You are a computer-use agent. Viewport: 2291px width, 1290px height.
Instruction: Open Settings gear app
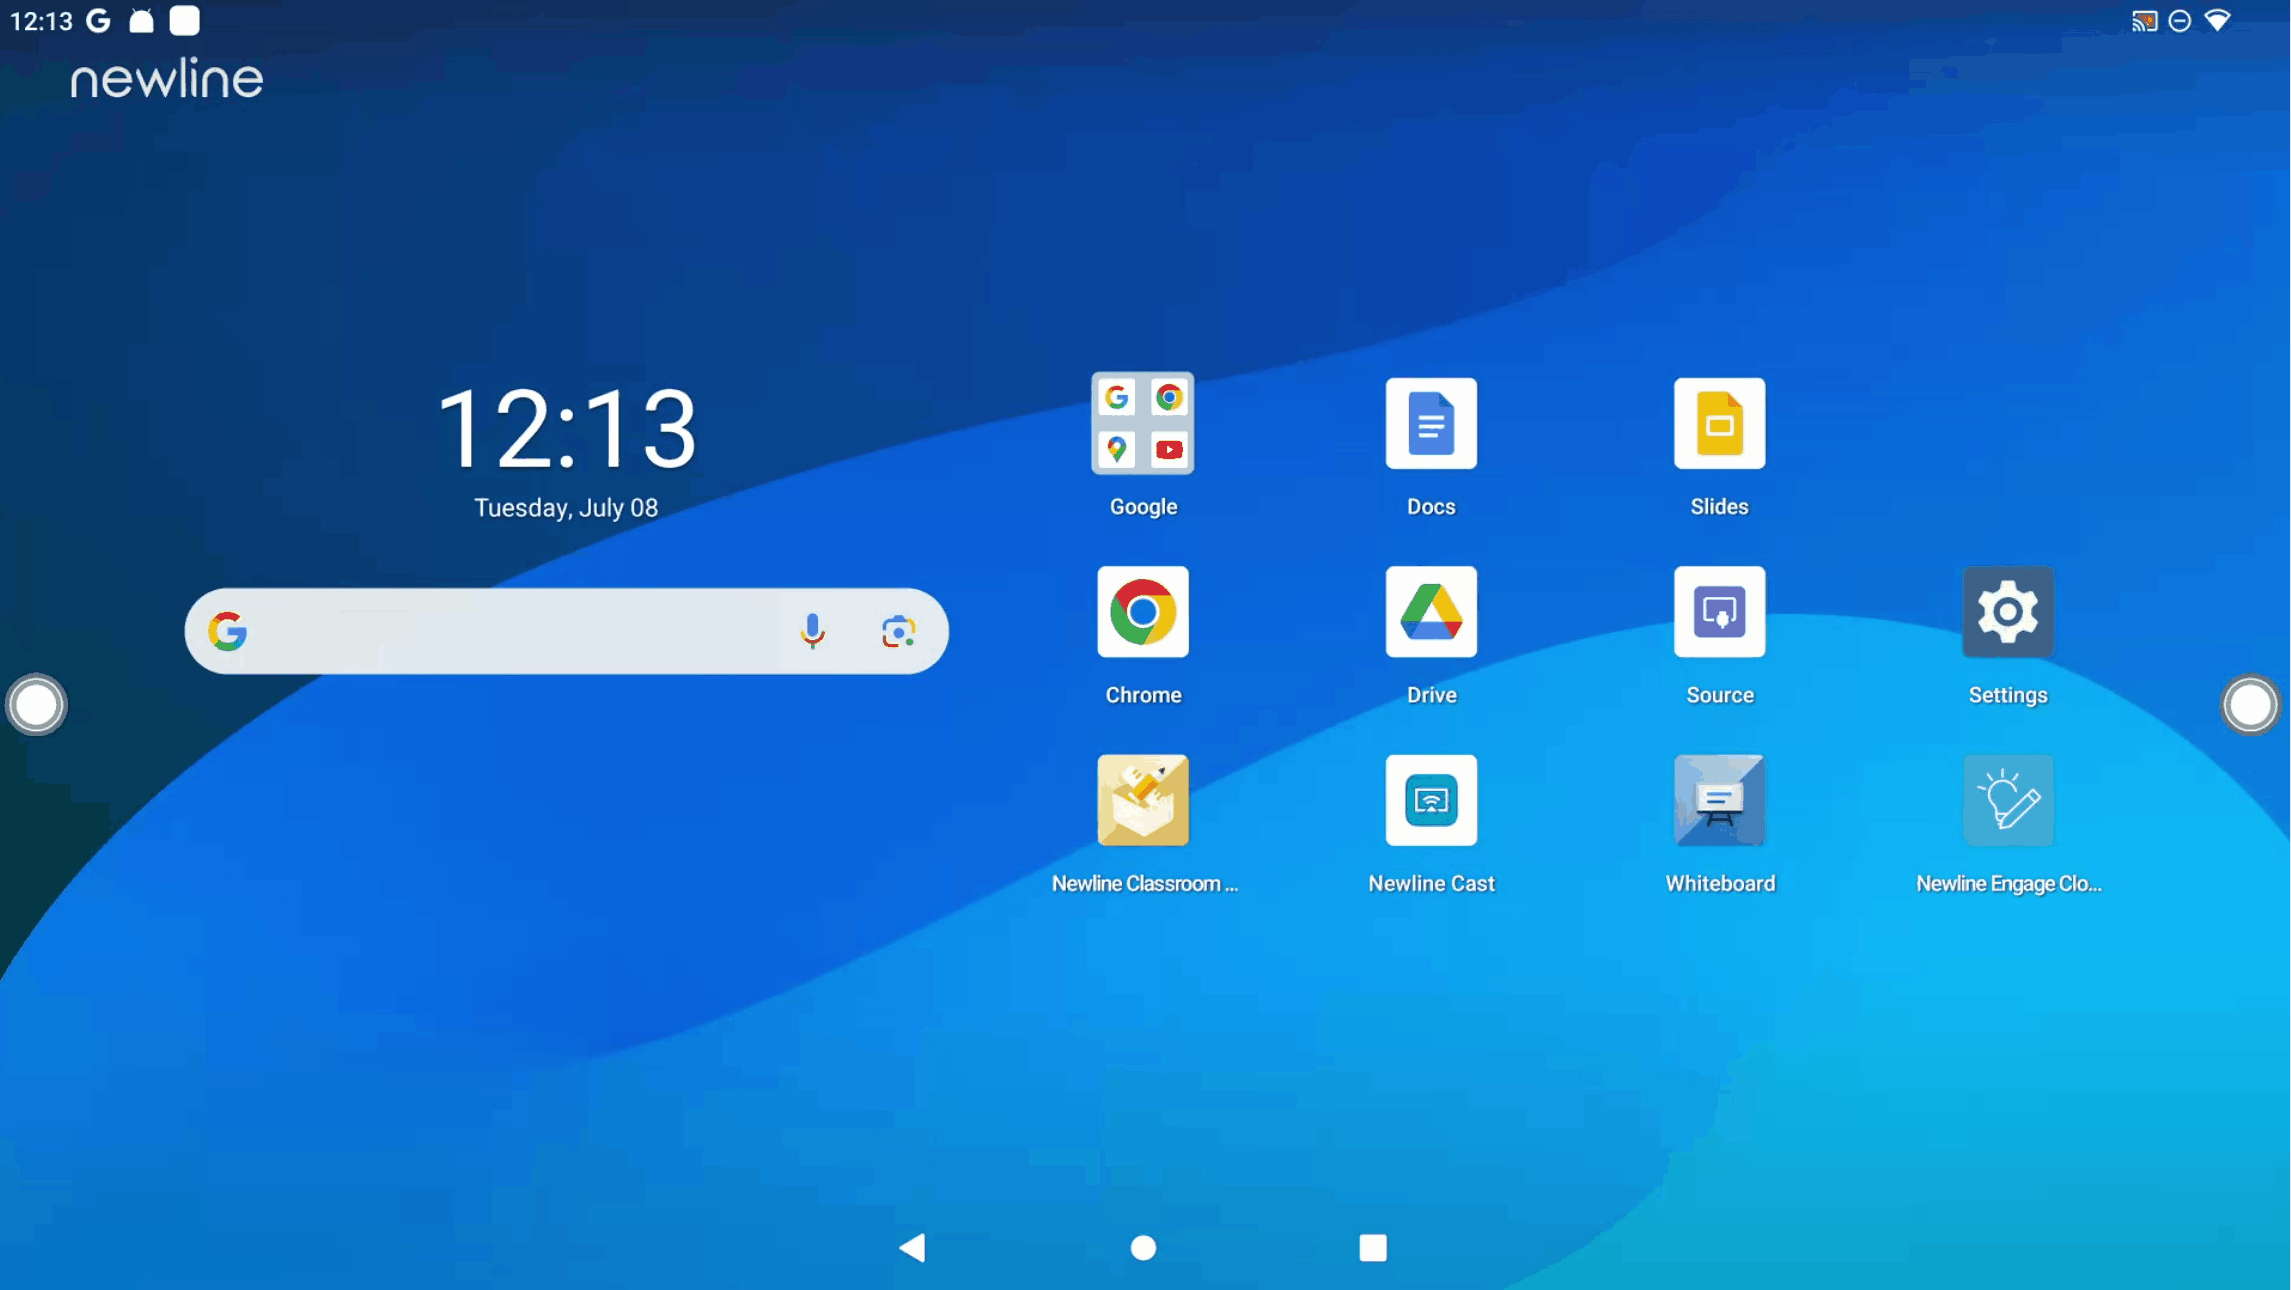click(x=2008, y=612)
